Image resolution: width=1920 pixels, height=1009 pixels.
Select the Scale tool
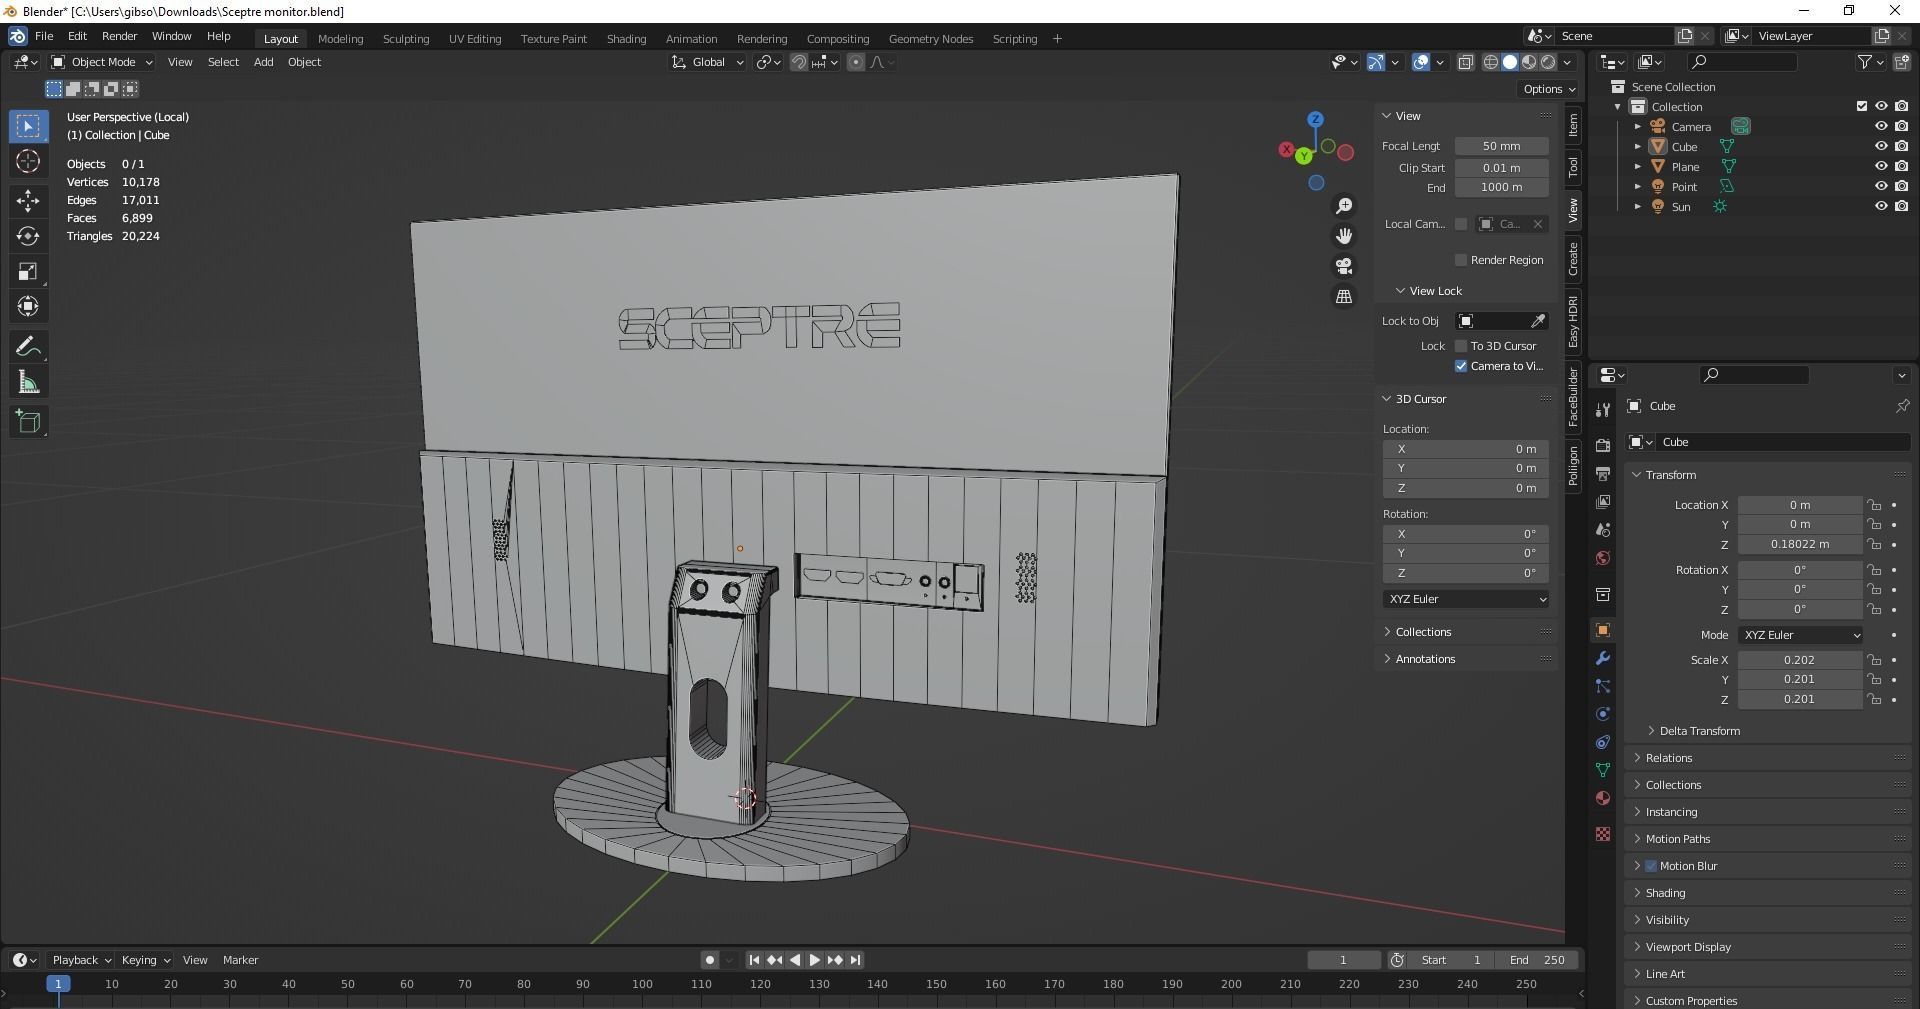[x=28, y=271]
